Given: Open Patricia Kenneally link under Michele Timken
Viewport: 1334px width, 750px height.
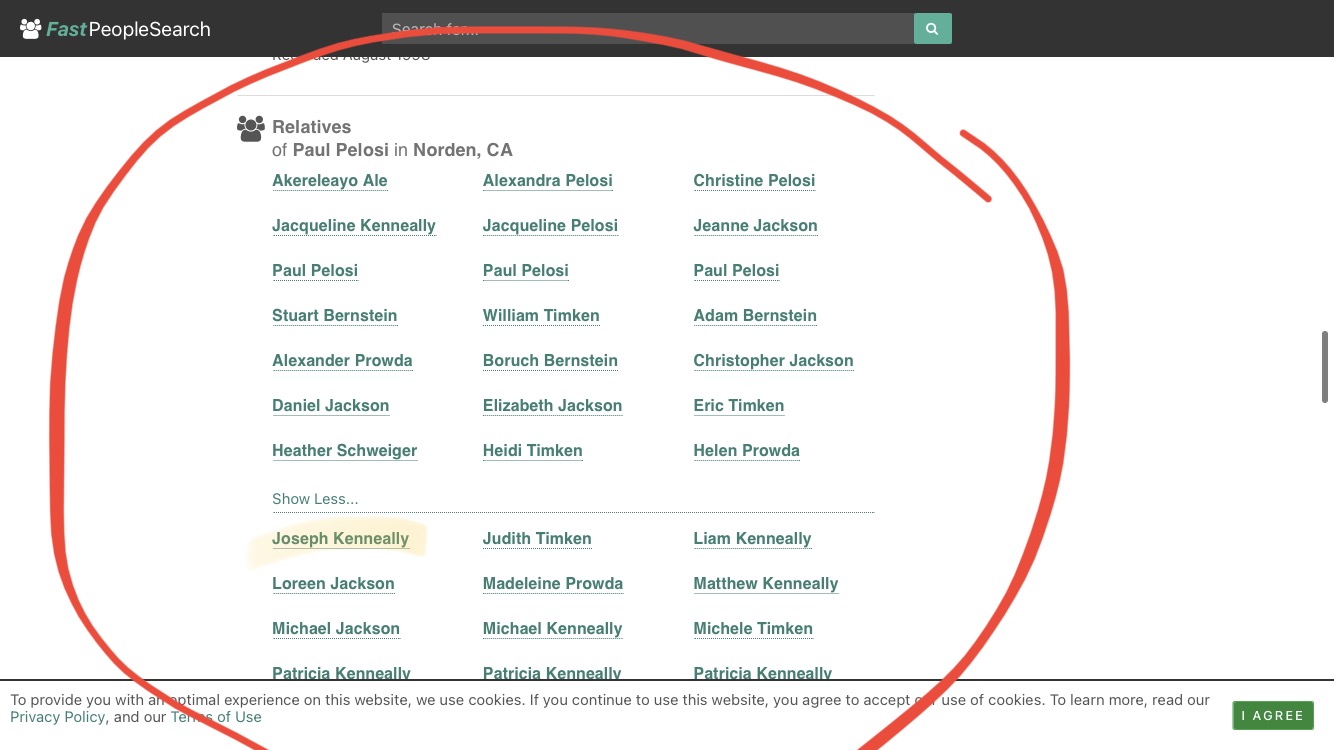Looking at the screenshot, I should click(763, 673).
